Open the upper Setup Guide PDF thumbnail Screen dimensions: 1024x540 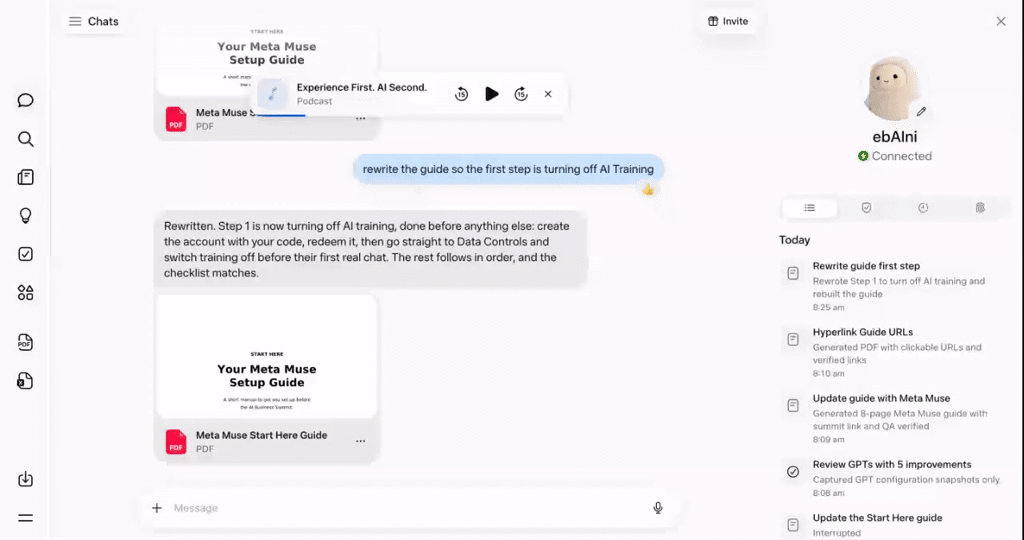[x=266, y=60]
